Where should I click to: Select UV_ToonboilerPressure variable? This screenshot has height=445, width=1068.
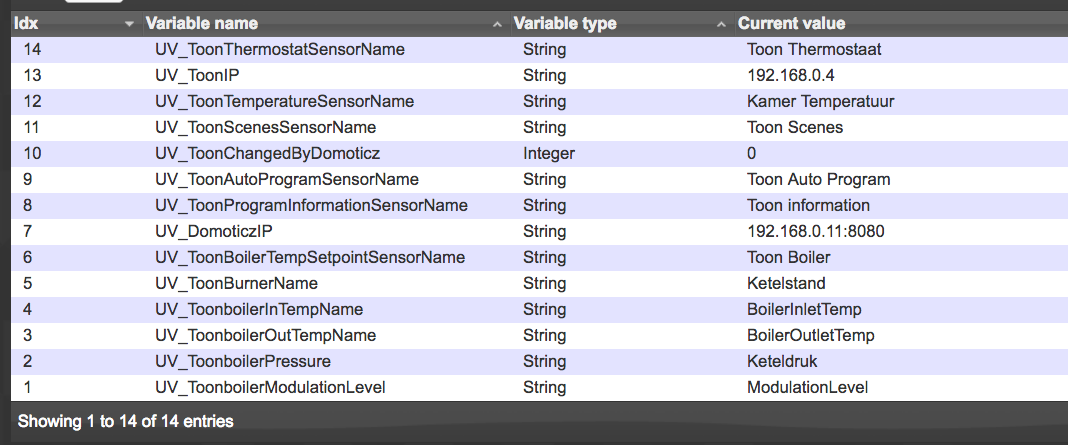point(243,361)
